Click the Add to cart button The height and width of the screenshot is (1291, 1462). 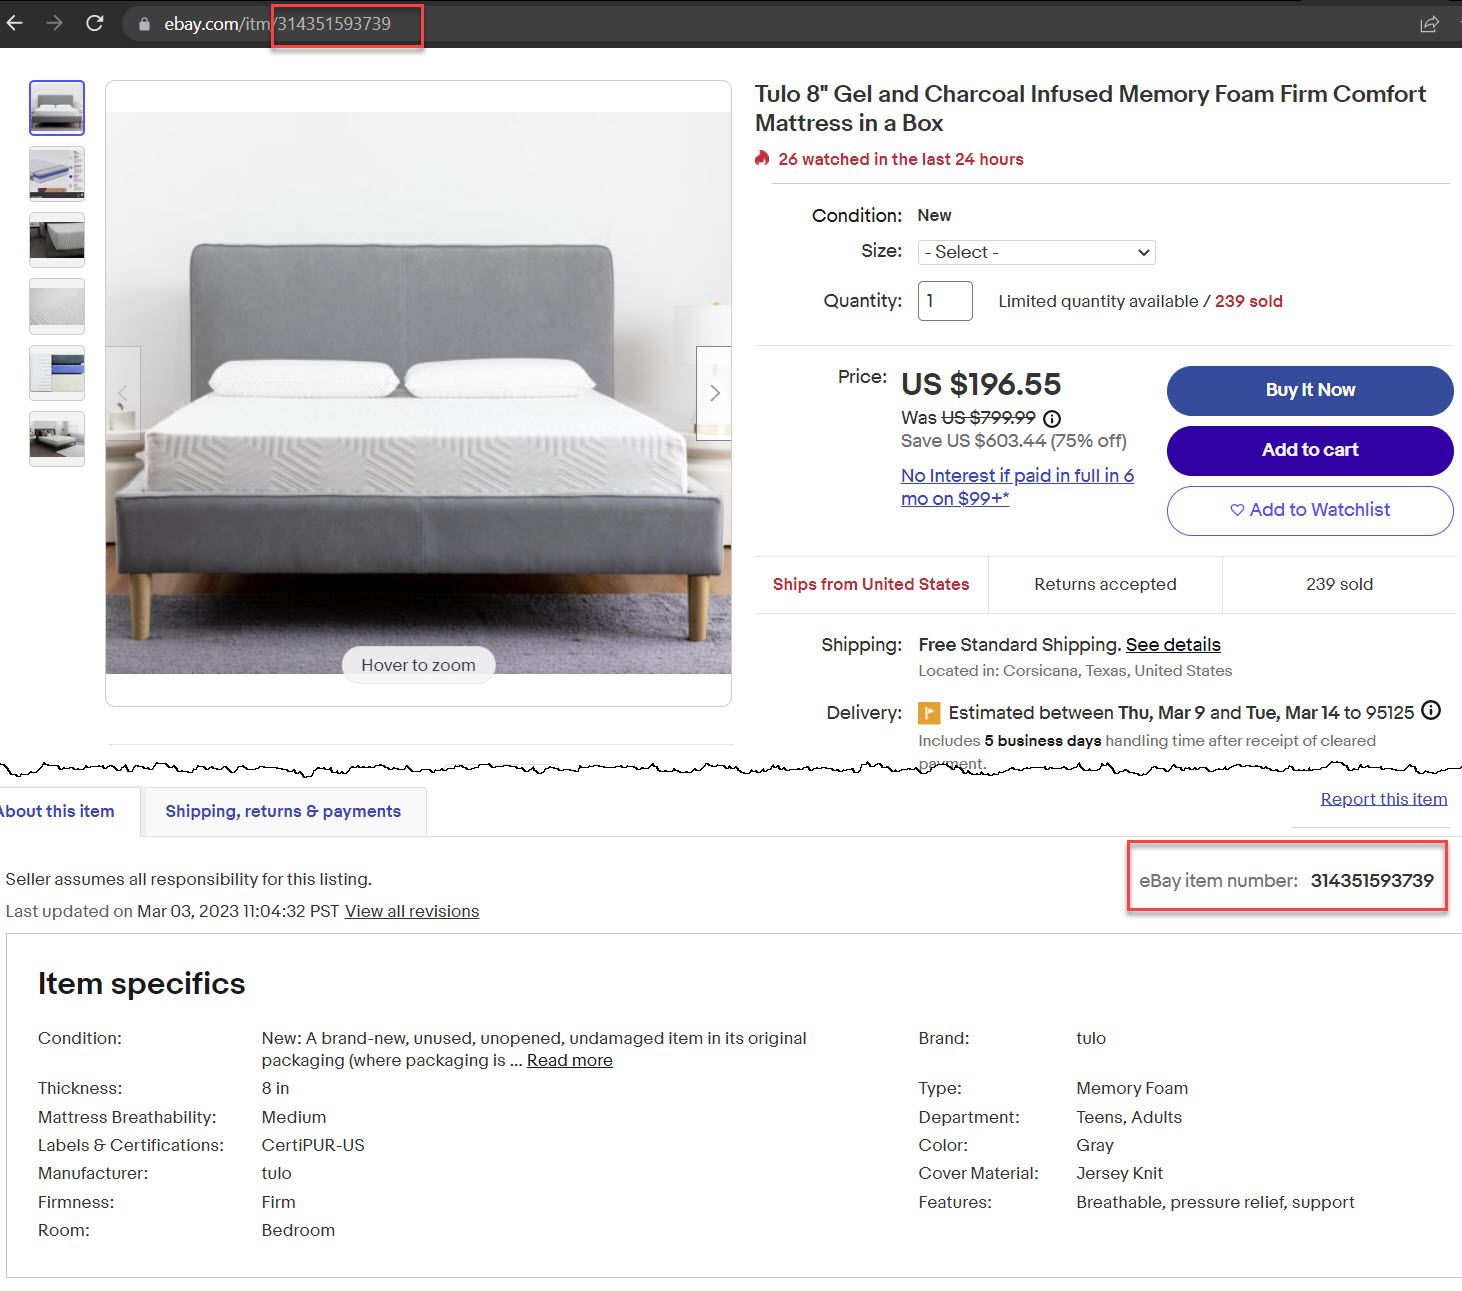click(1310, 450)
